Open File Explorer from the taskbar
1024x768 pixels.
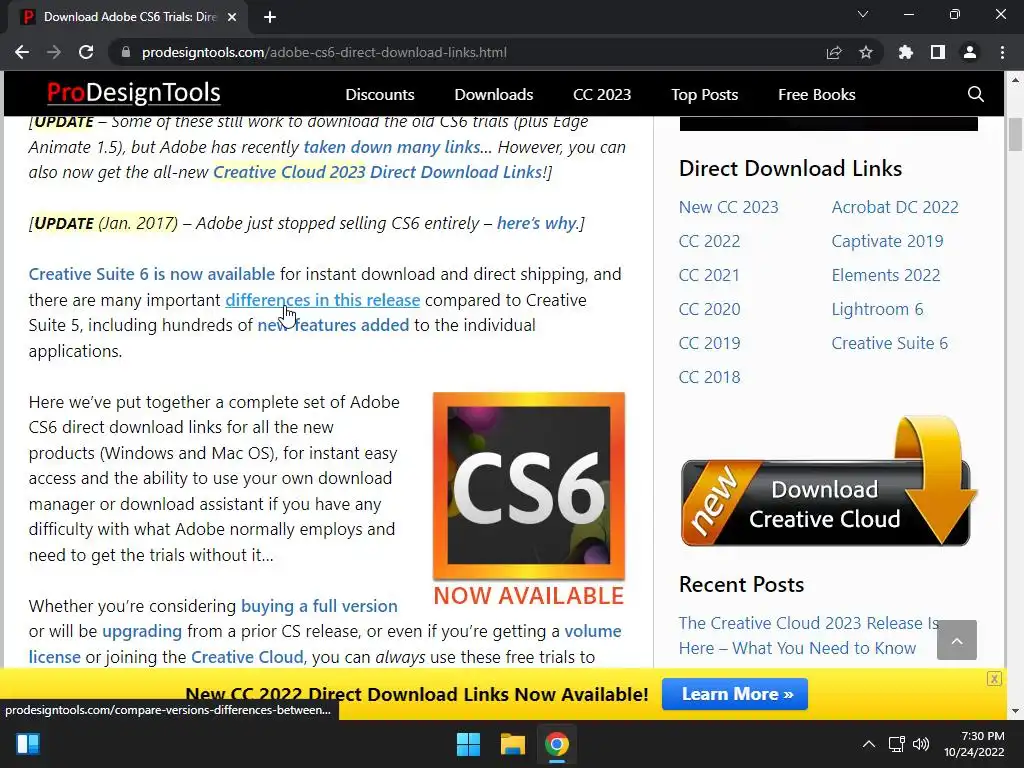tap(513, 744)
